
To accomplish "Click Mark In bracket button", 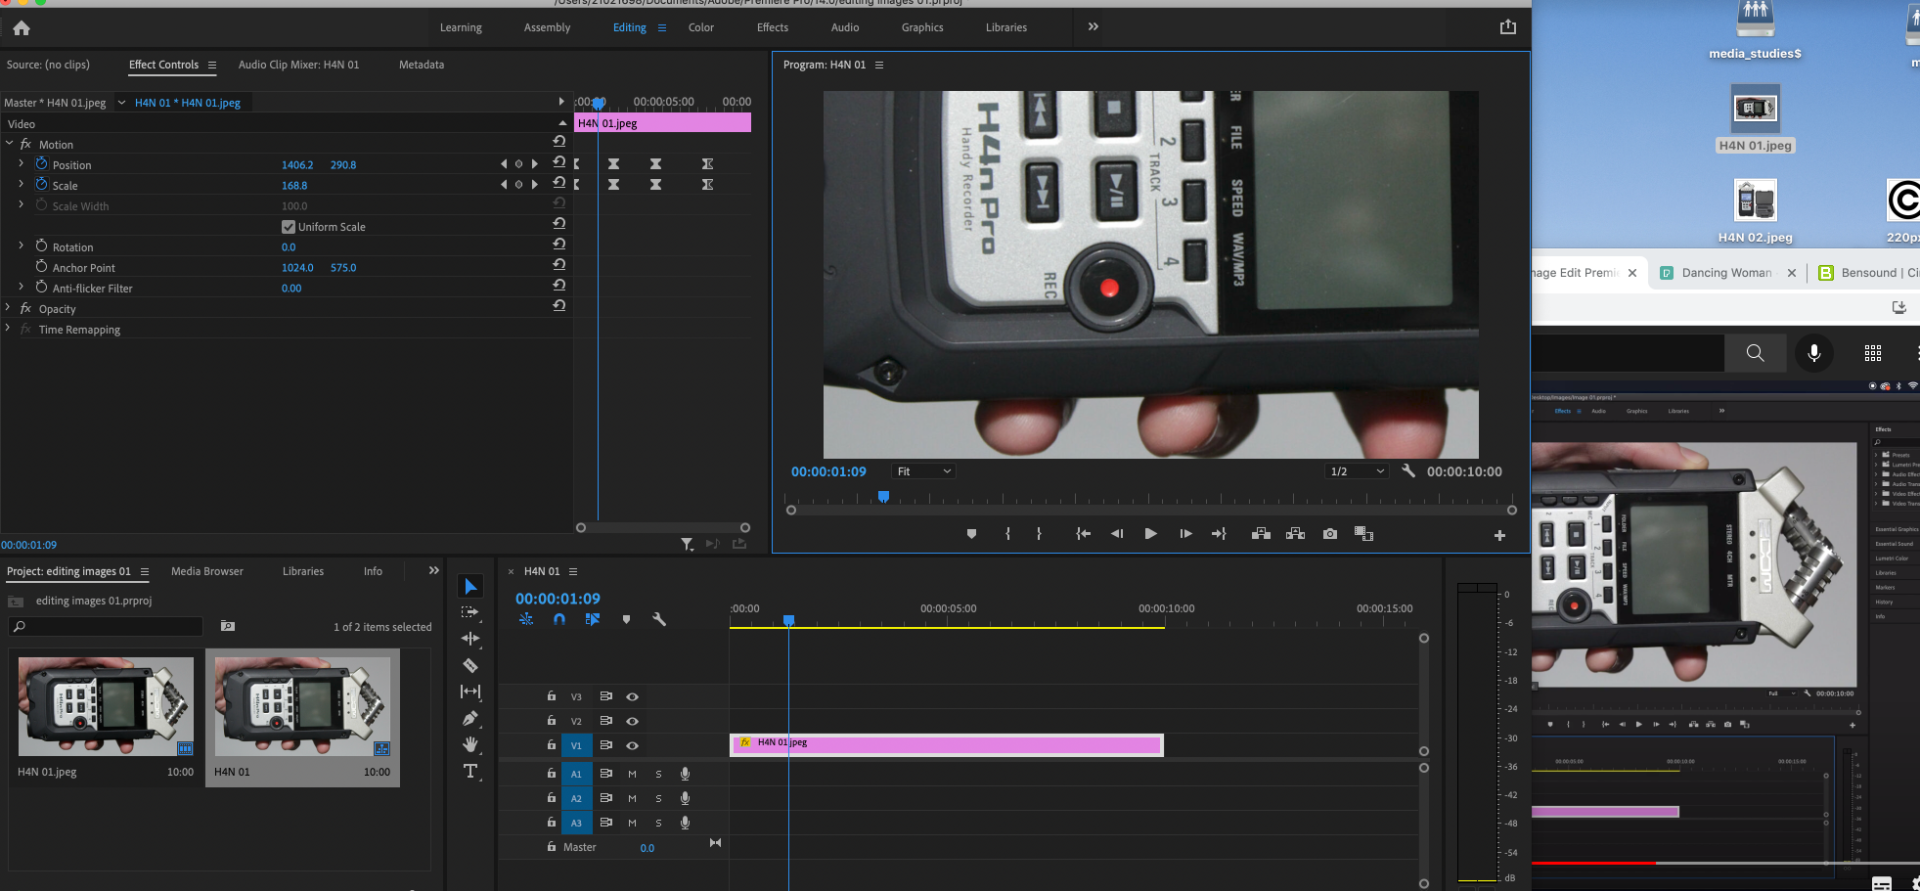I will coord(1007,534).
